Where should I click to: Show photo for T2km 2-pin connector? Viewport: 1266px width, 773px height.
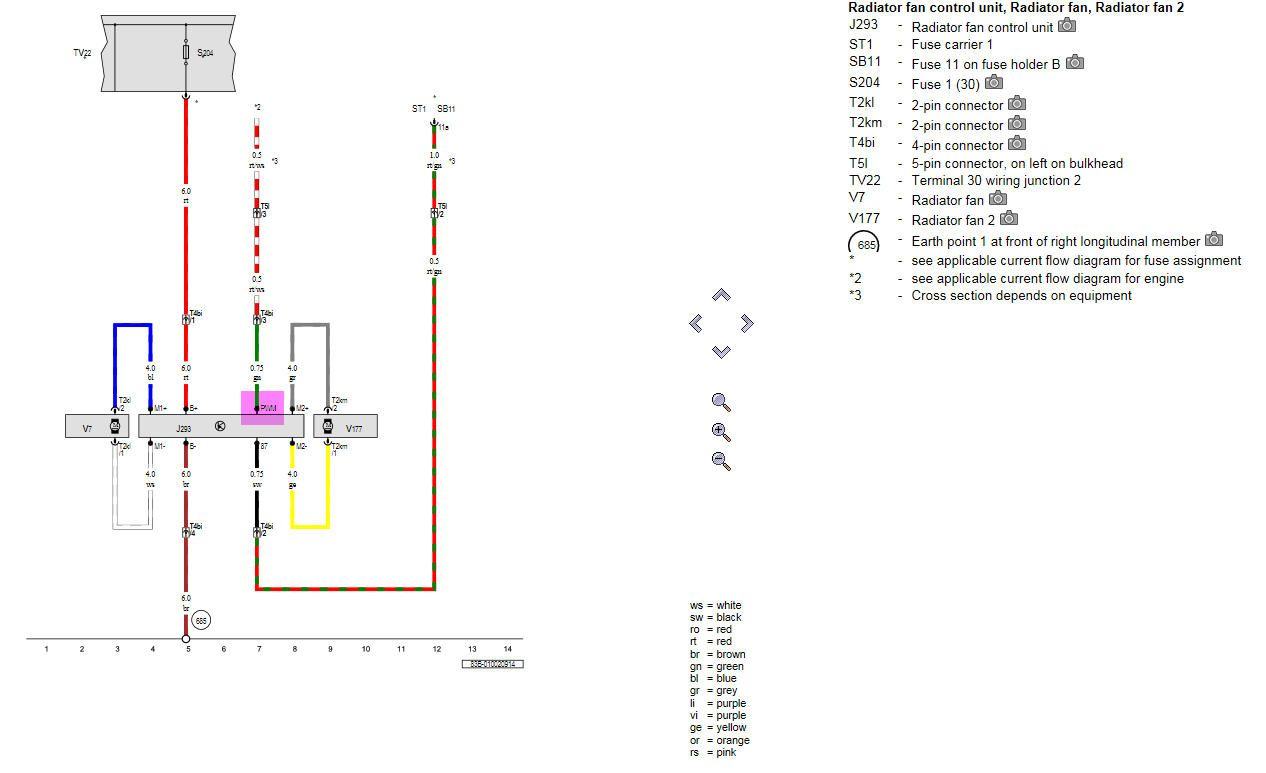[x=1017, y=123]
